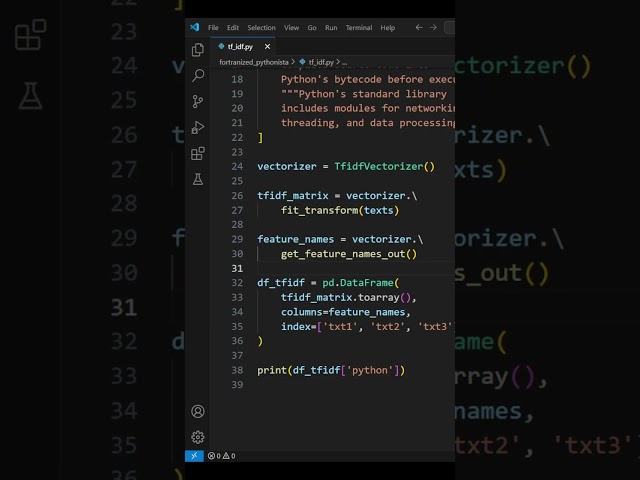This screenshot has width=640, height=480.
Task: Click pd.DataFrame in line 32
Action: pyautogui.click(x=358, y=283)
